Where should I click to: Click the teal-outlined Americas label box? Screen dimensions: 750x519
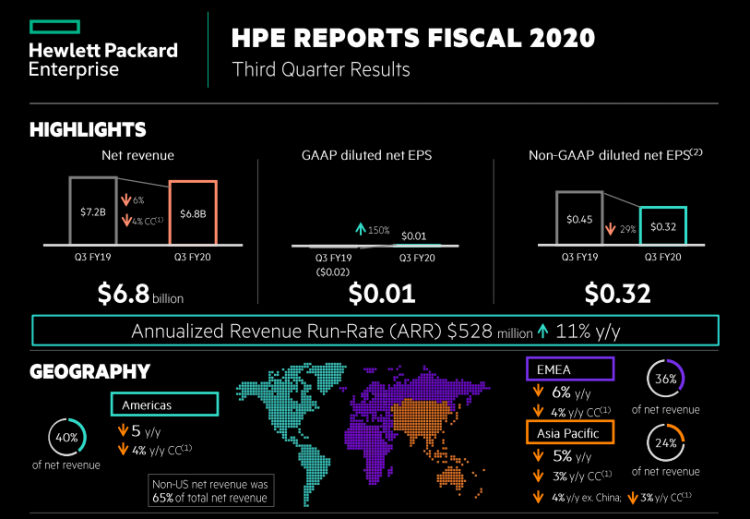coord(165,405)
